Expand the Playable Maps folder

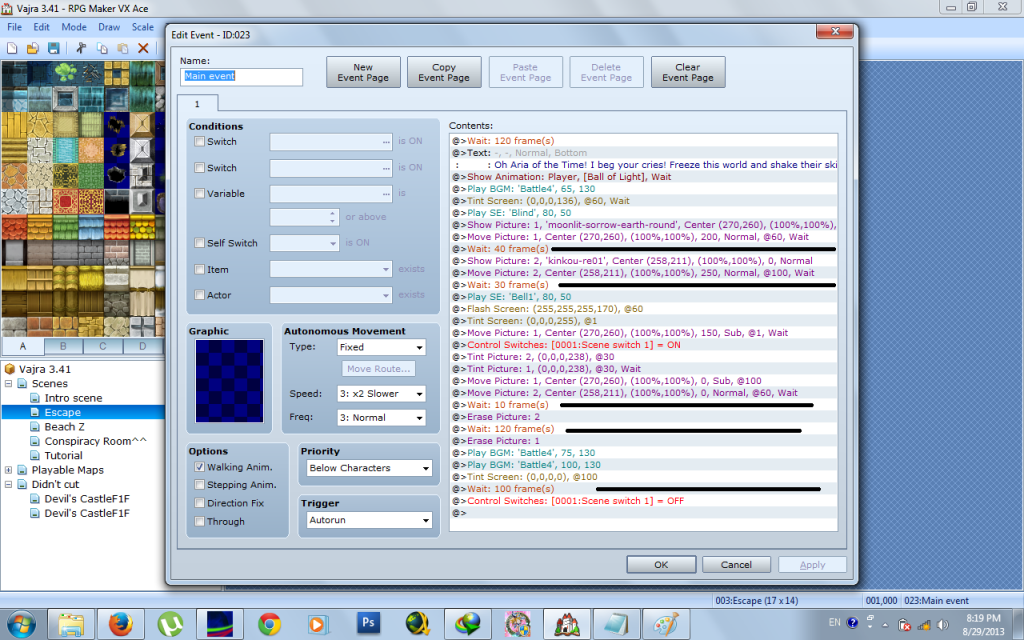coord(8,470)
